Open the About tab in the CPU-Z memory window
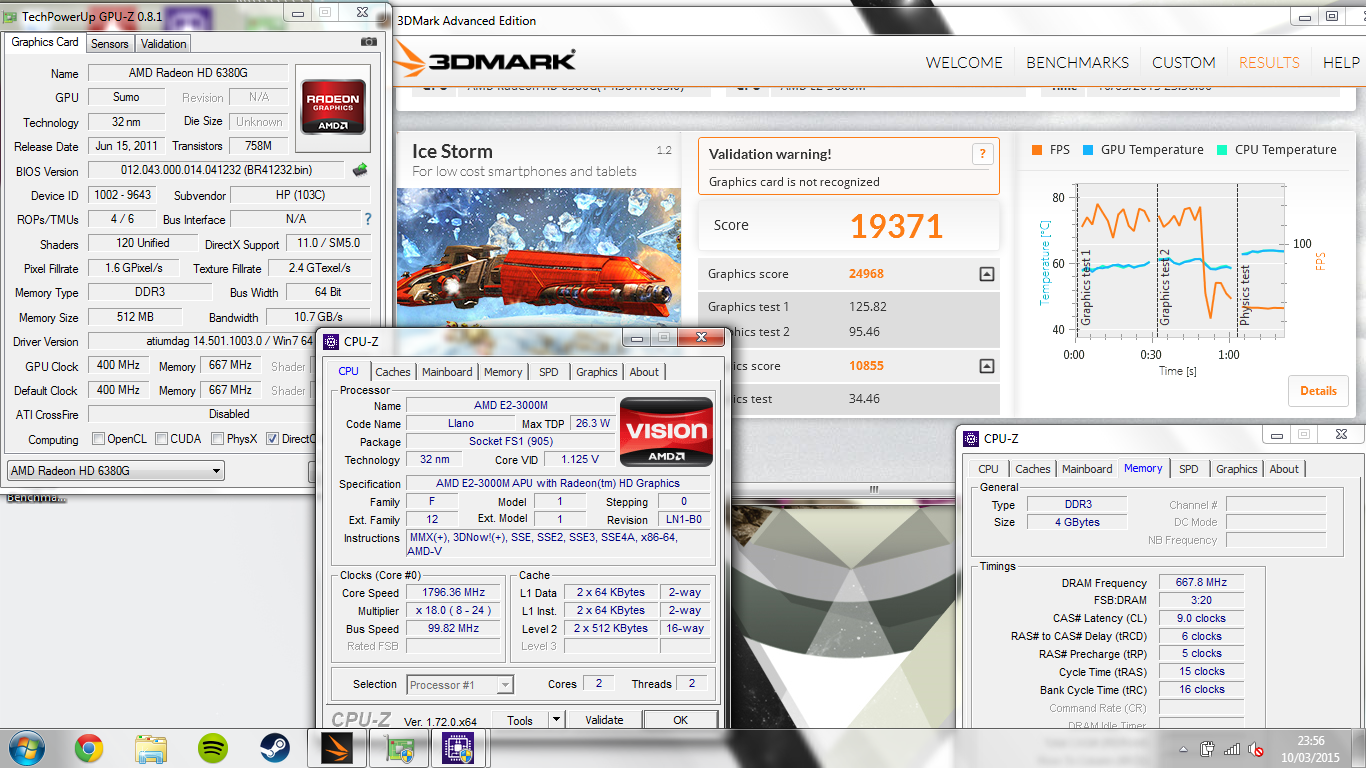Image resolution: width=1366 pixels, height=768 pixels. point(1284,469)
